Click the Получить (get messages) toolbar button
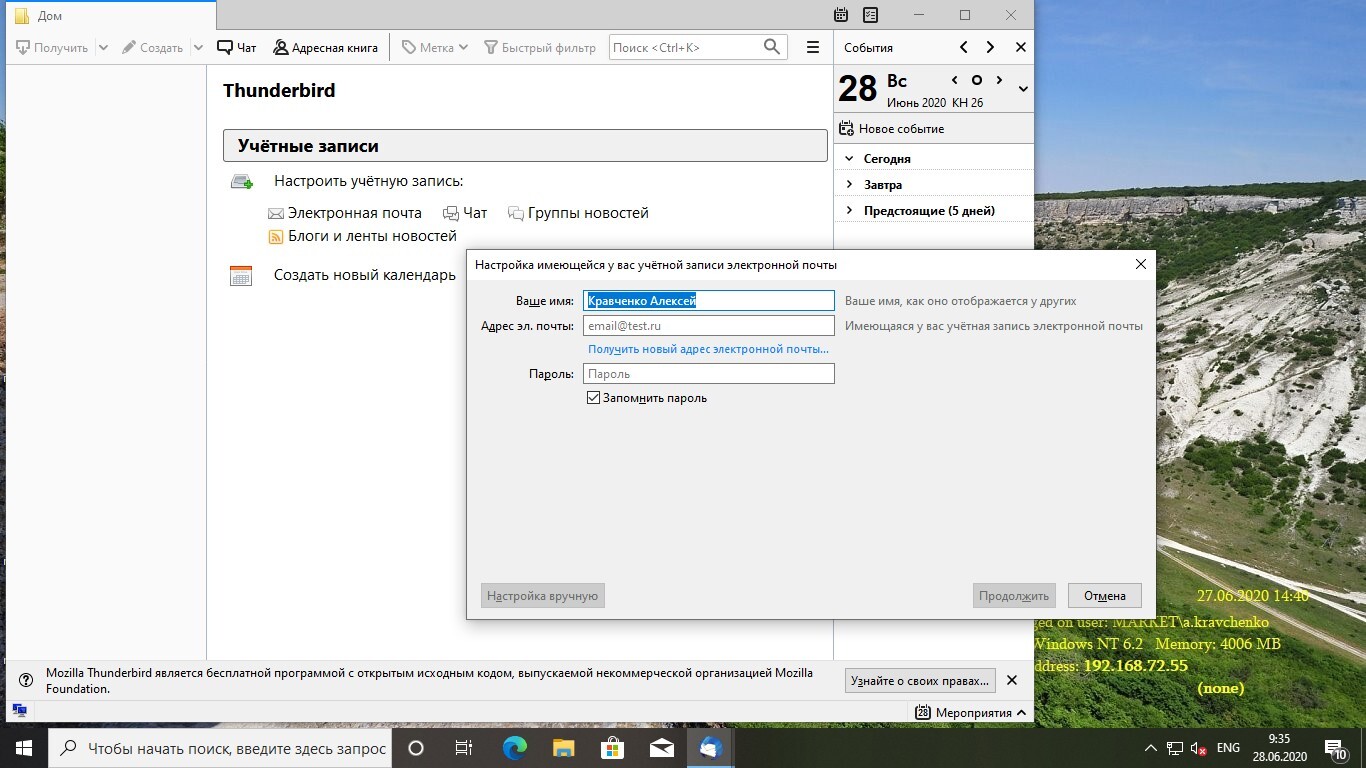The image size is (1366, 768). point(52,47)
